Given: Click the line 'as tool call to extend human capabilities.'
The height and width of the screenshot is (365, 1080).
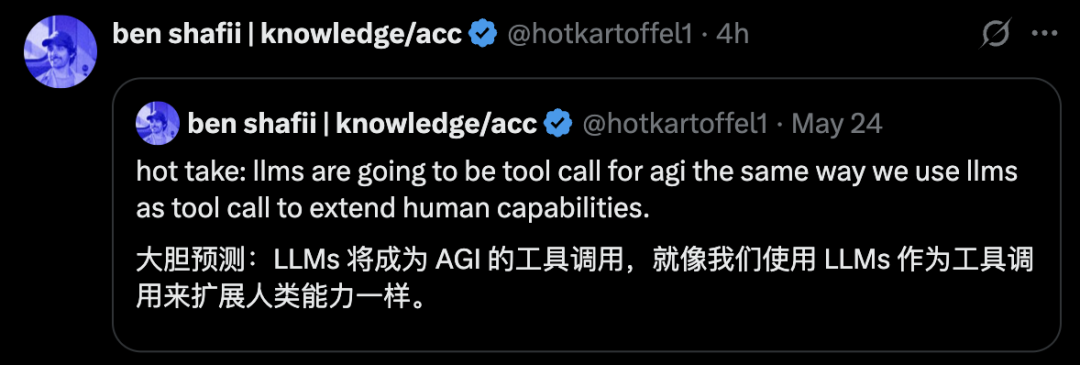Looking at the screenshot, I should click(x=393, y=209).
